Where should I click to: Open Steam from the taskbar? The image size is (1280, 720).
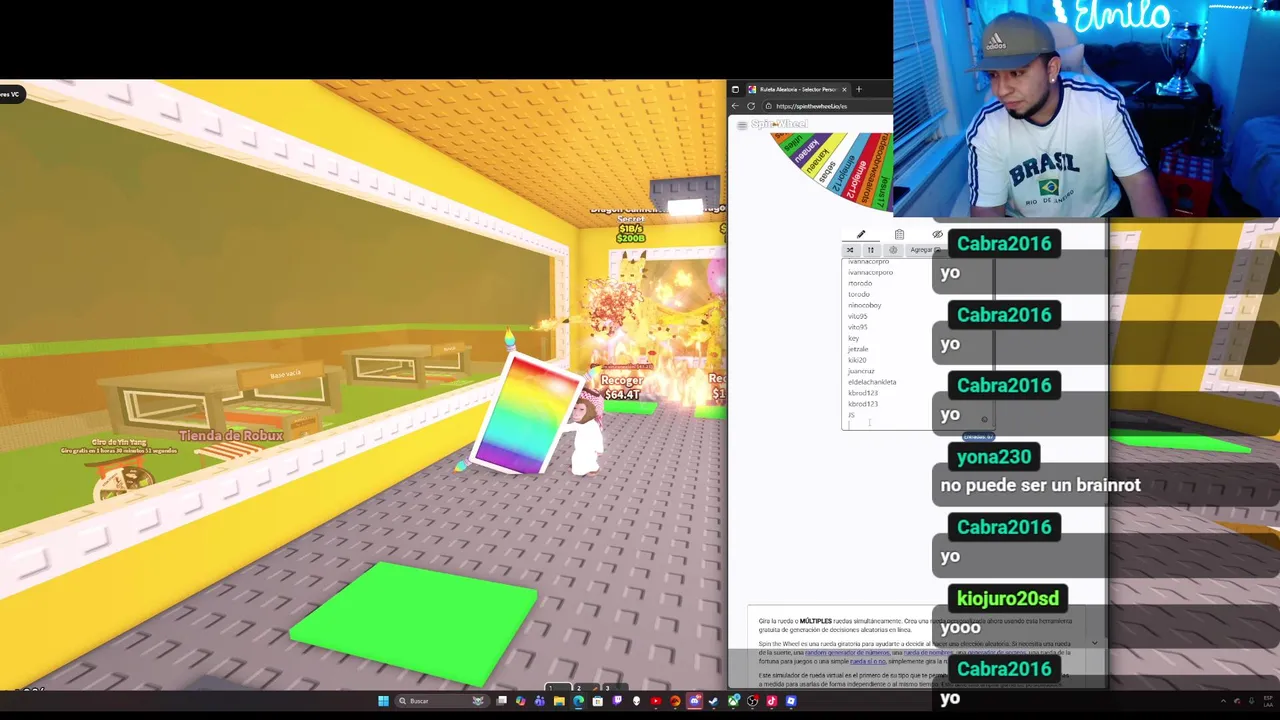(713, 701)
